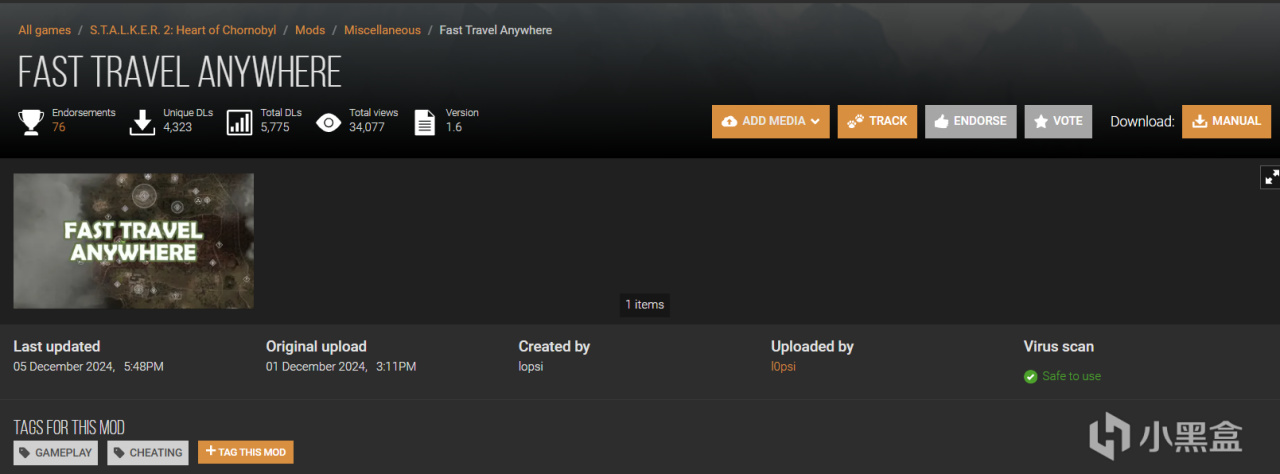Click the download icon on MANUAL button
The height and width of the screenshot is (474, 1280).
1199,121
